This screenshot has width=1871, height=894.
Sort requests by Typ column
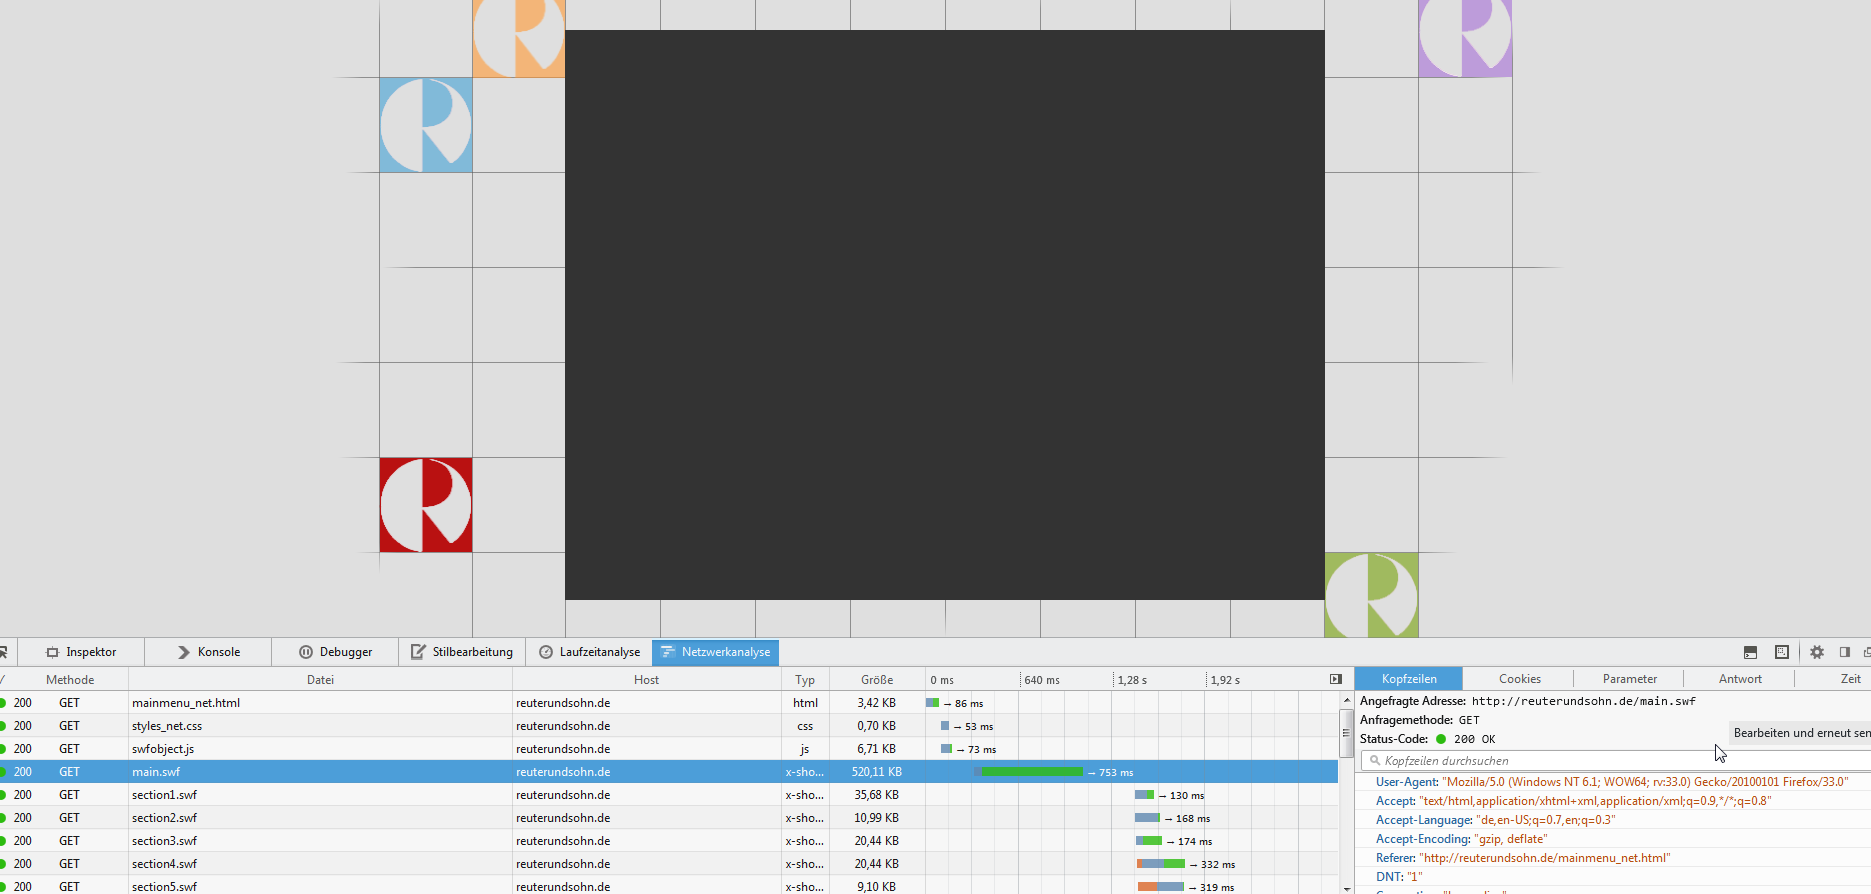click(x=805, y=680)
